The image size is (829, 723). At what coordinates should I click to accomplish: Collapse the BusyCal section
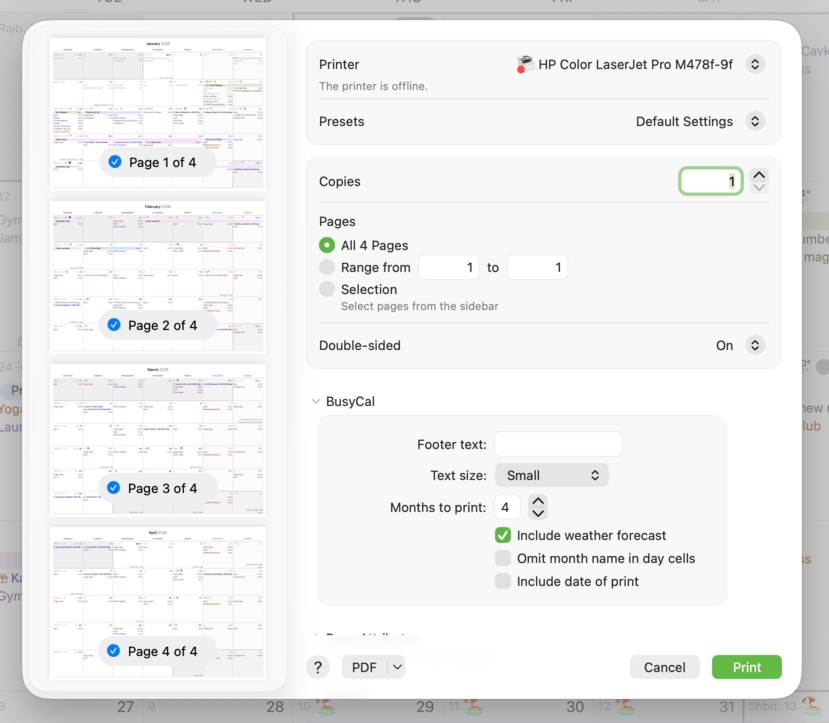click(x=316, y=401)
